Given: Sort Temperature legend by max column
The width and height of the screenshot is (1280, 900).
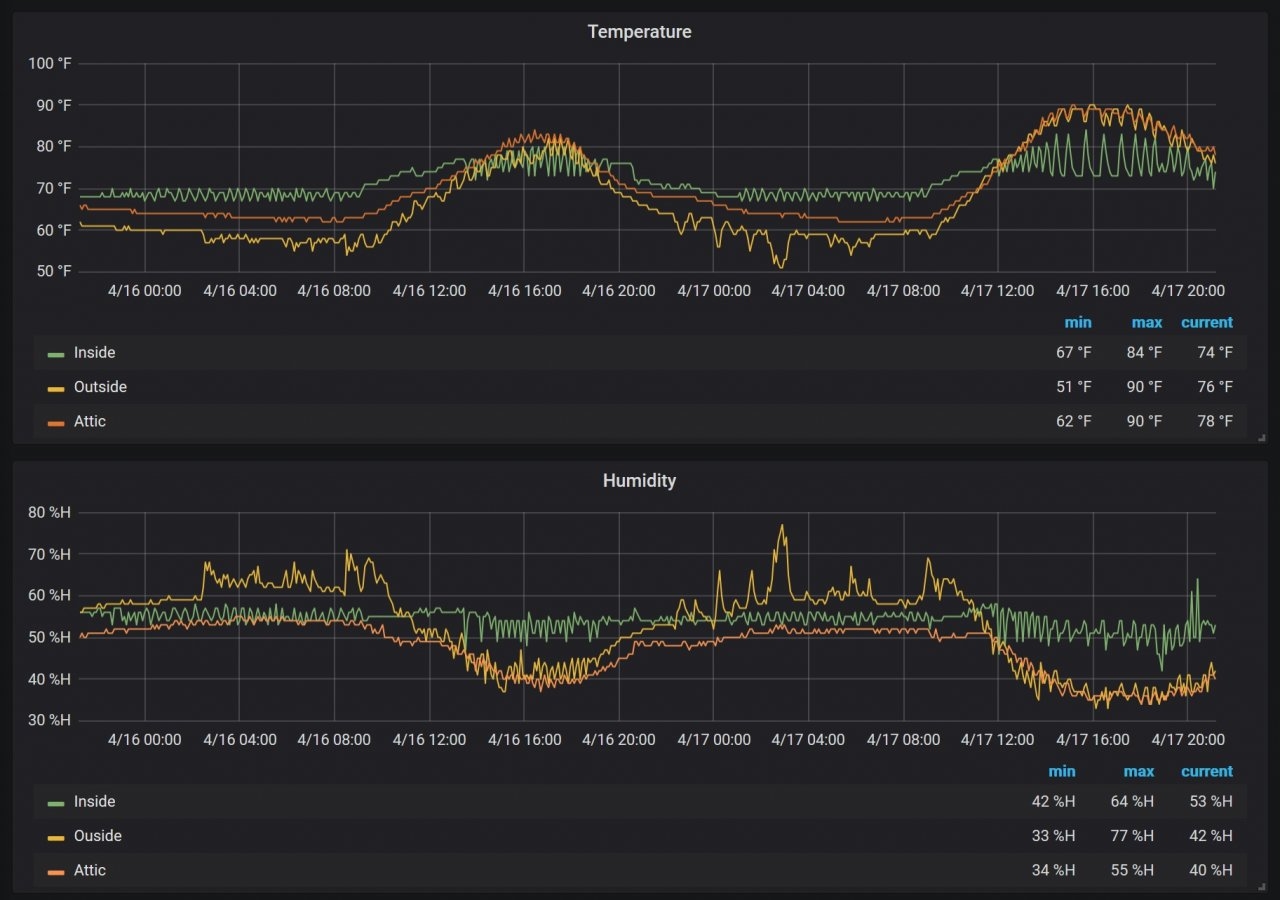Looking at the screenshot, I should [x=1147, y=322].
